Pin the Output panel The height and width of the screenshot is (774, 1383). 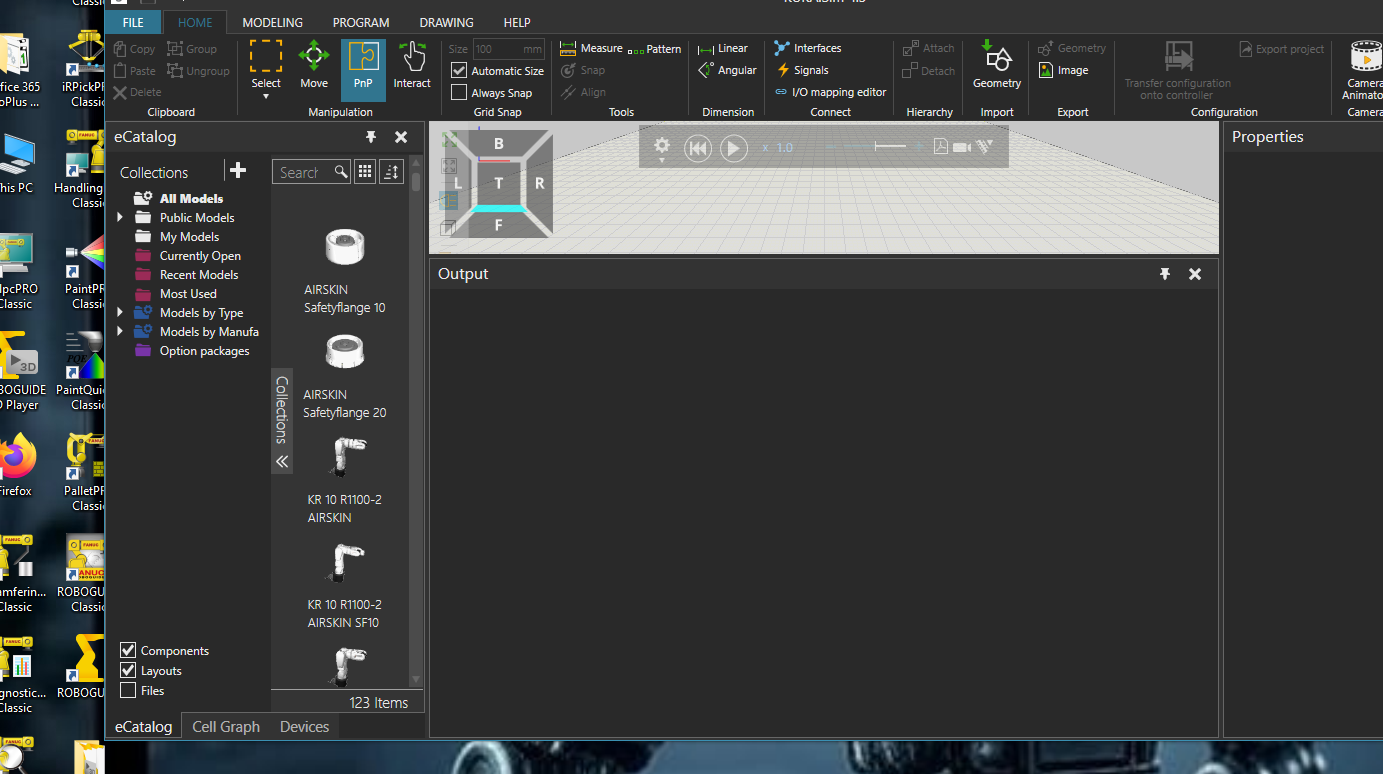click(1165, 274)
